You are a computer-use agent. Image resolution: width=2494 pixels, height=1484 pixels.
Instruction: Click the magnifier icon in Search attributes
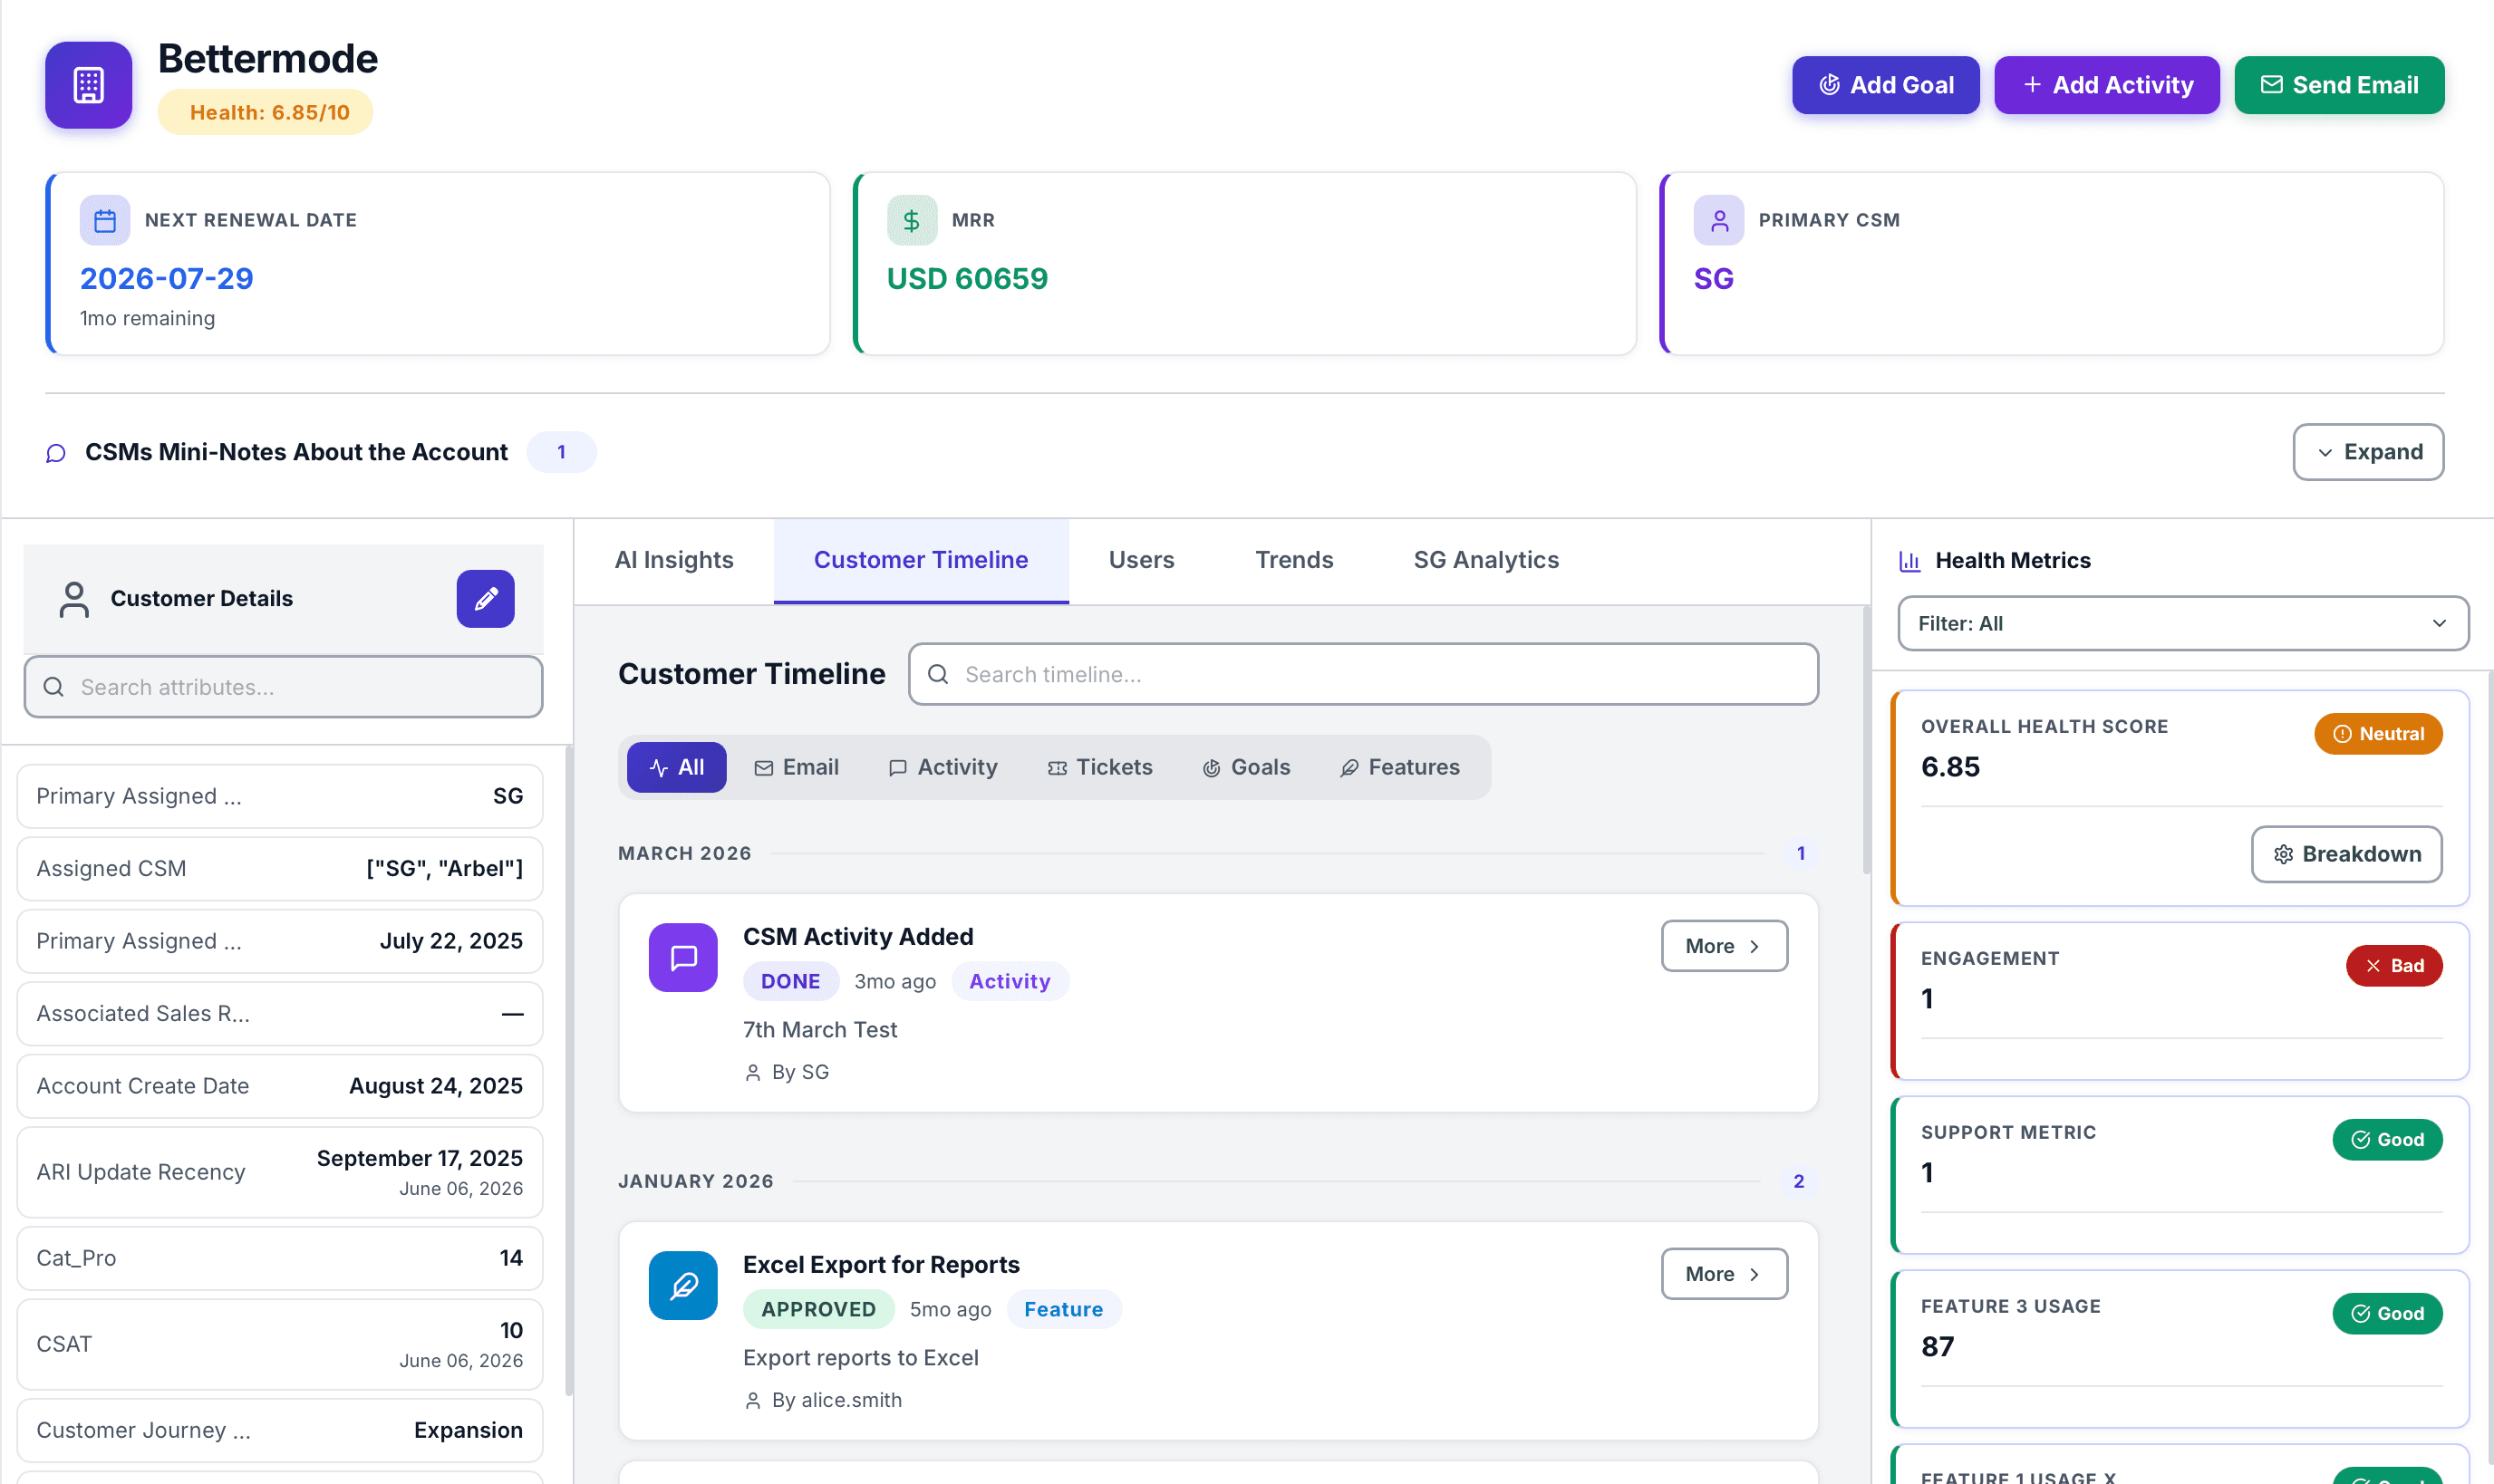pyautogui.click(x=54, y=687)
